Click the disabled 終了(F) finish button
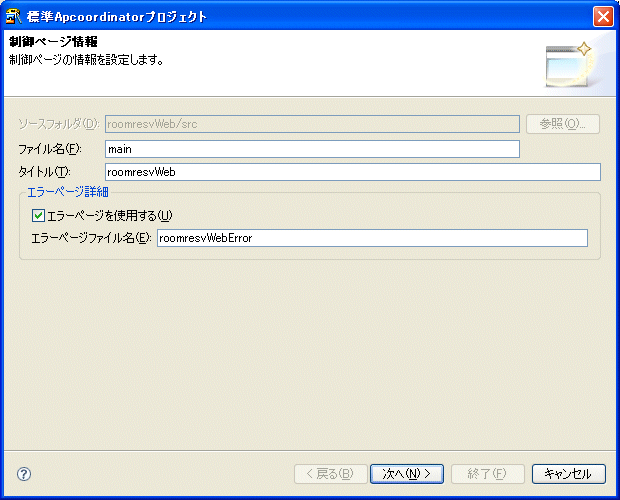The height and width of the screenshot is (500, 620). click(x=488, y=474)
